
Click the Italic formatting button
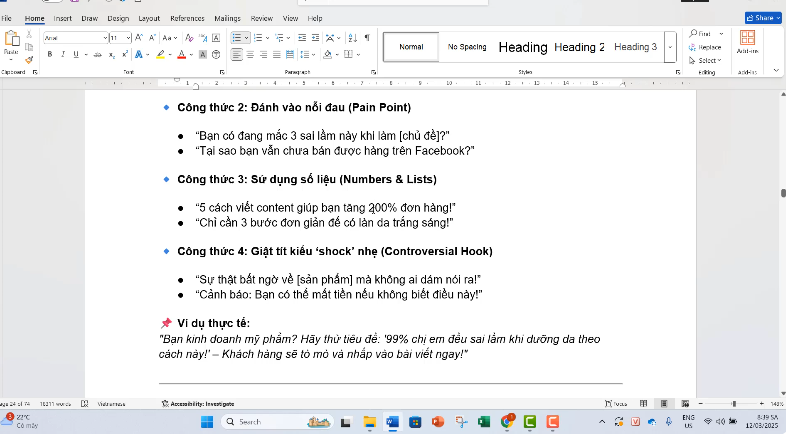62,54
